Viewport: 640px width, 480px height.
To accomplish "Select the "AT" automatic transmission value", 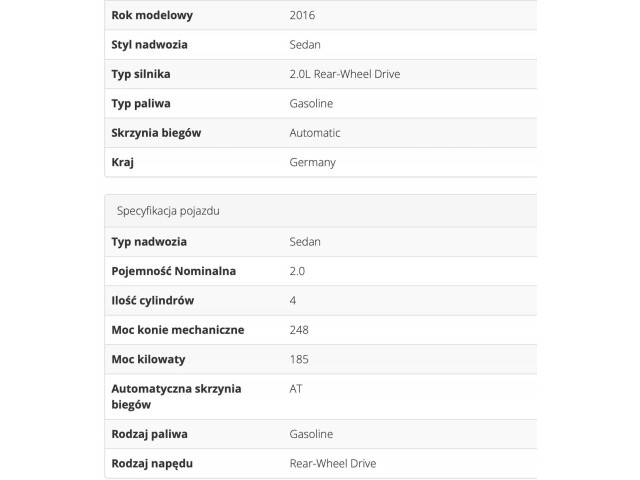I will [295, 388].
